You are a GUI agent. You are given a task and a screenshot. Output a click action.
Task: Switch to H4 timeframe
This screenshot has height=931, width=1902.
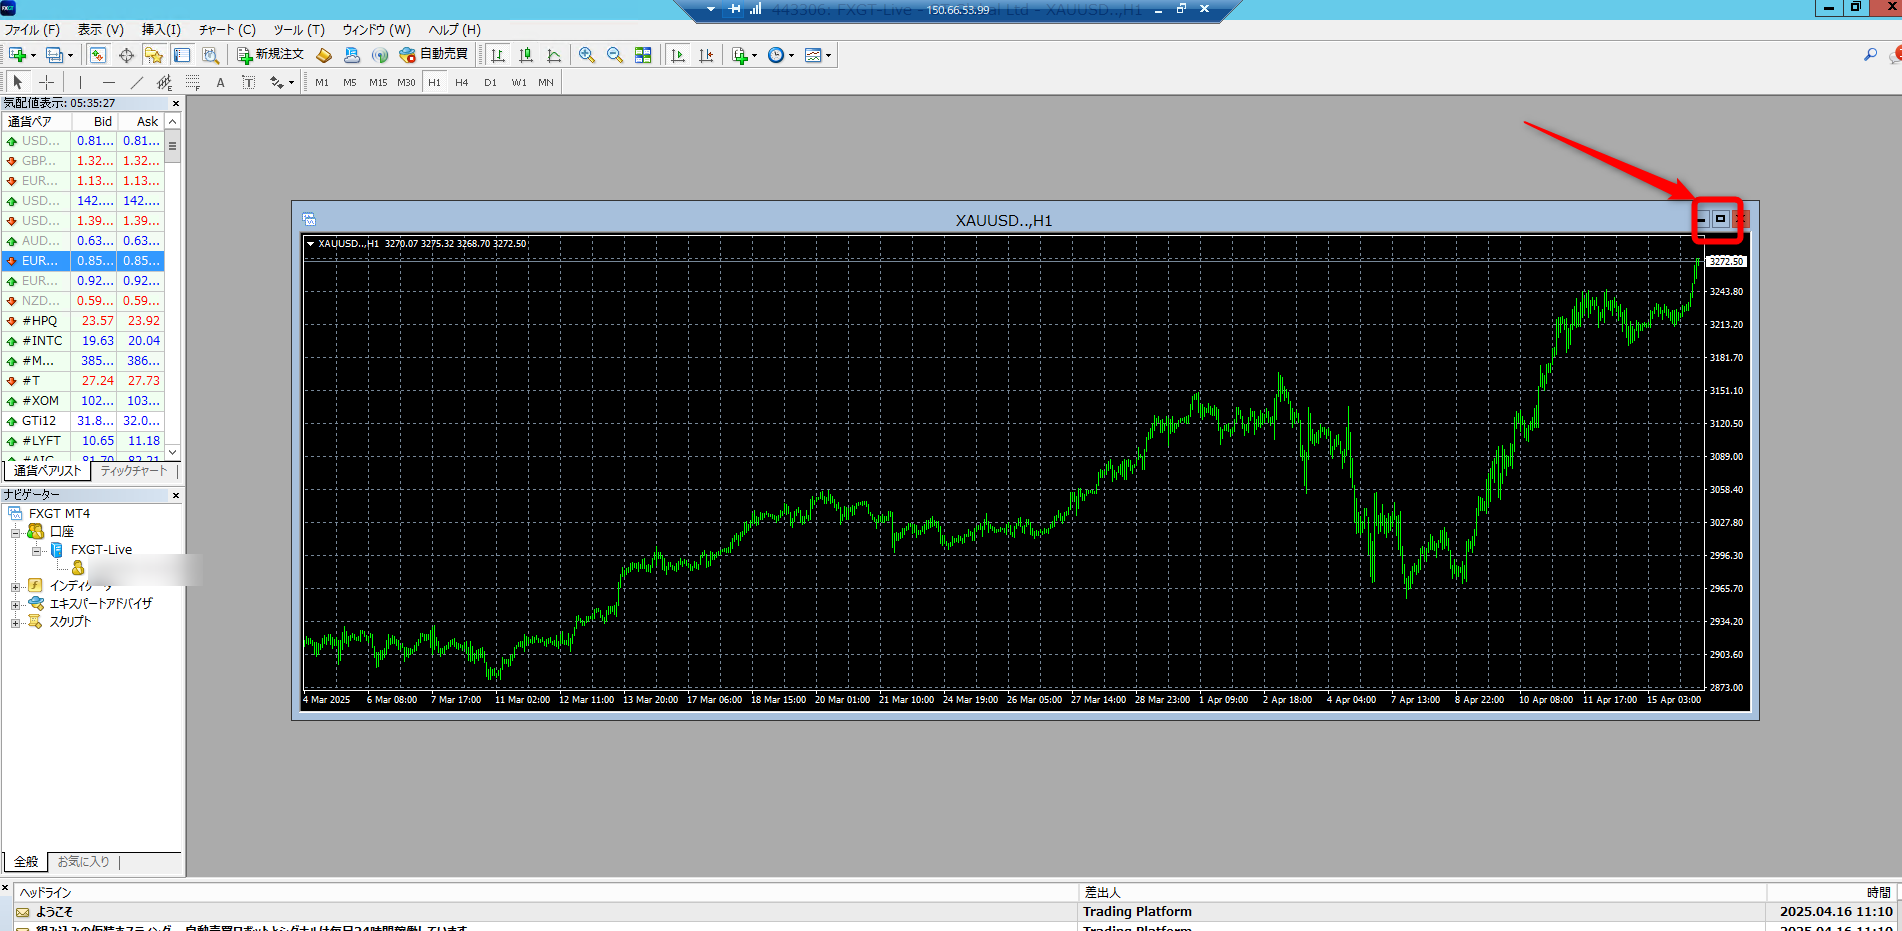pyautogui.click(x=462, y=82)
